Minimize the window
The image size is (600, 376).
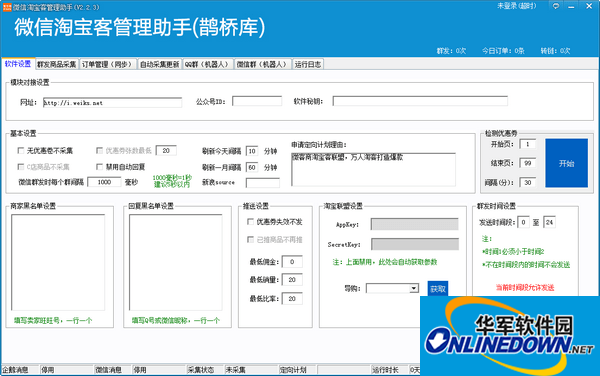pos(571,7)
